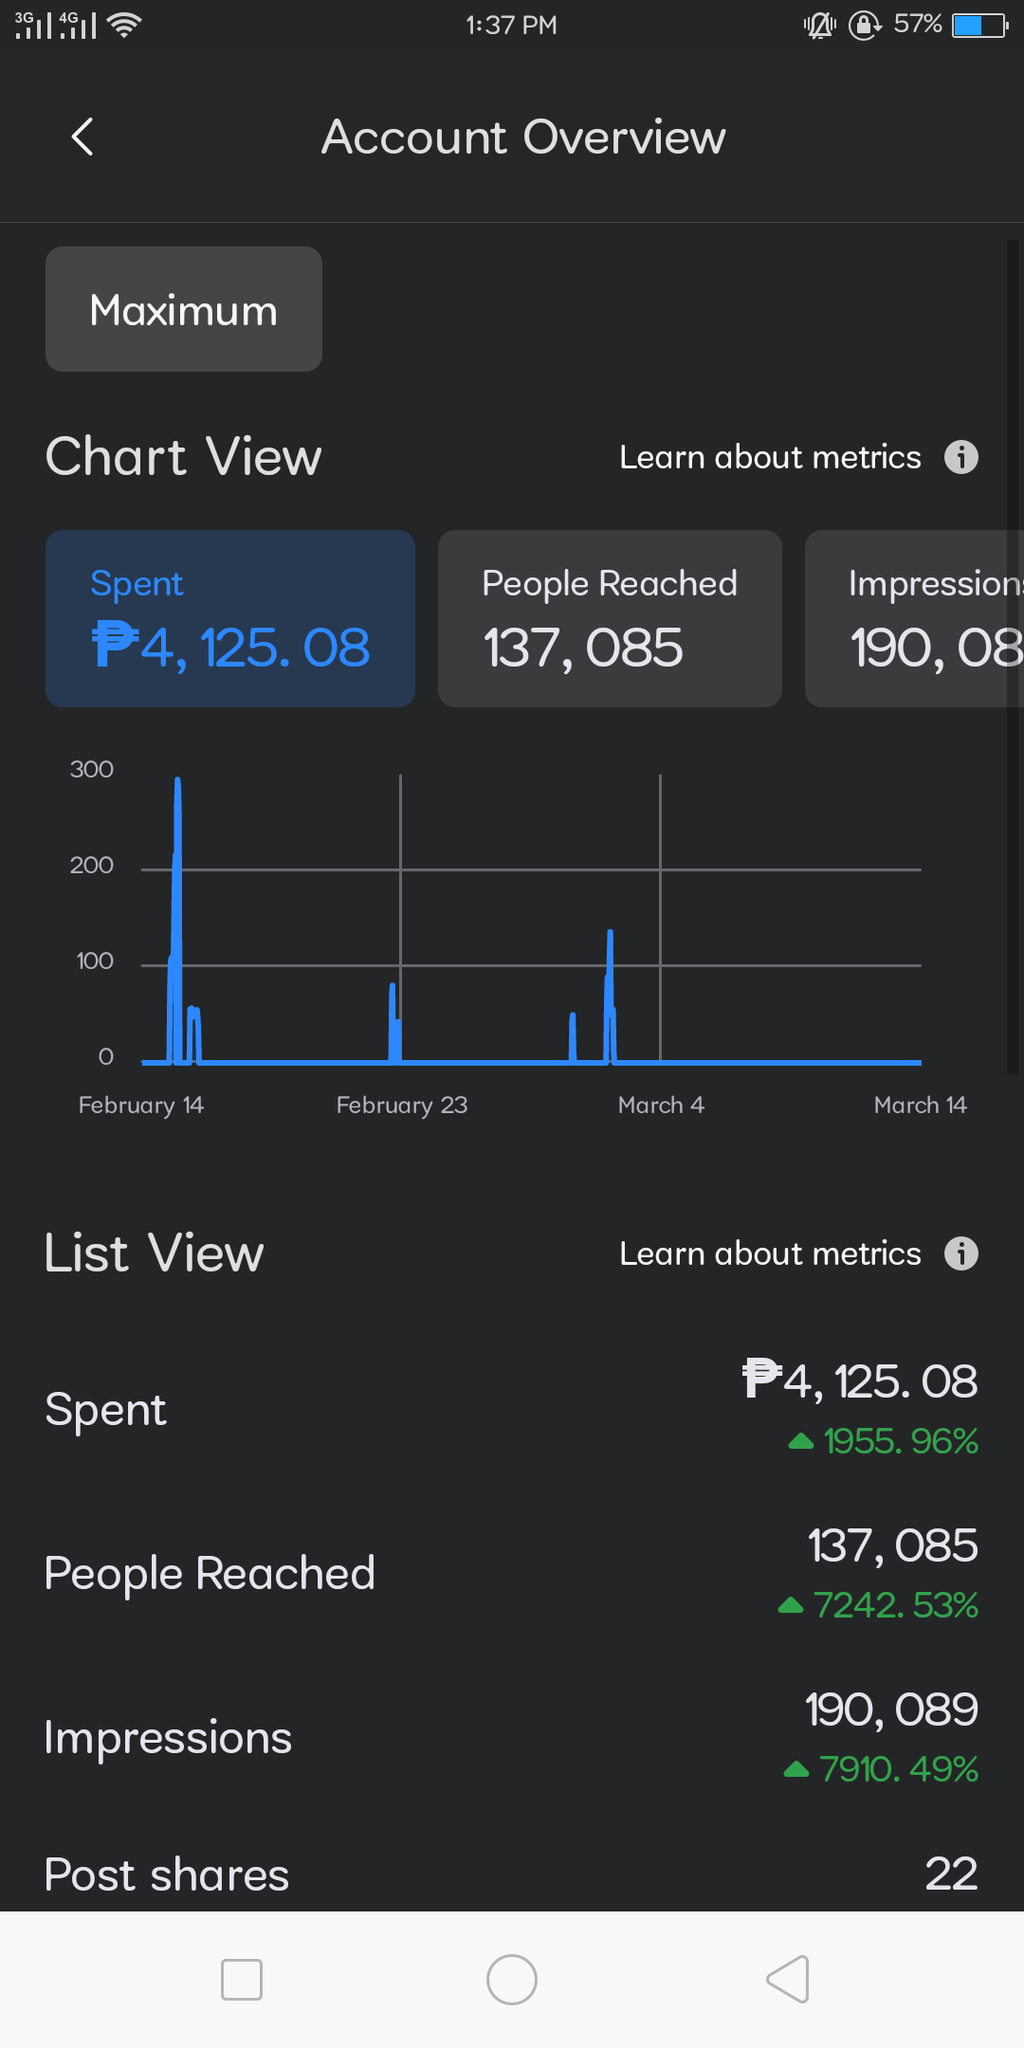1024x2048 pixels.
Task: Tap the People Reached list row
Action: tap(511, 1574)
